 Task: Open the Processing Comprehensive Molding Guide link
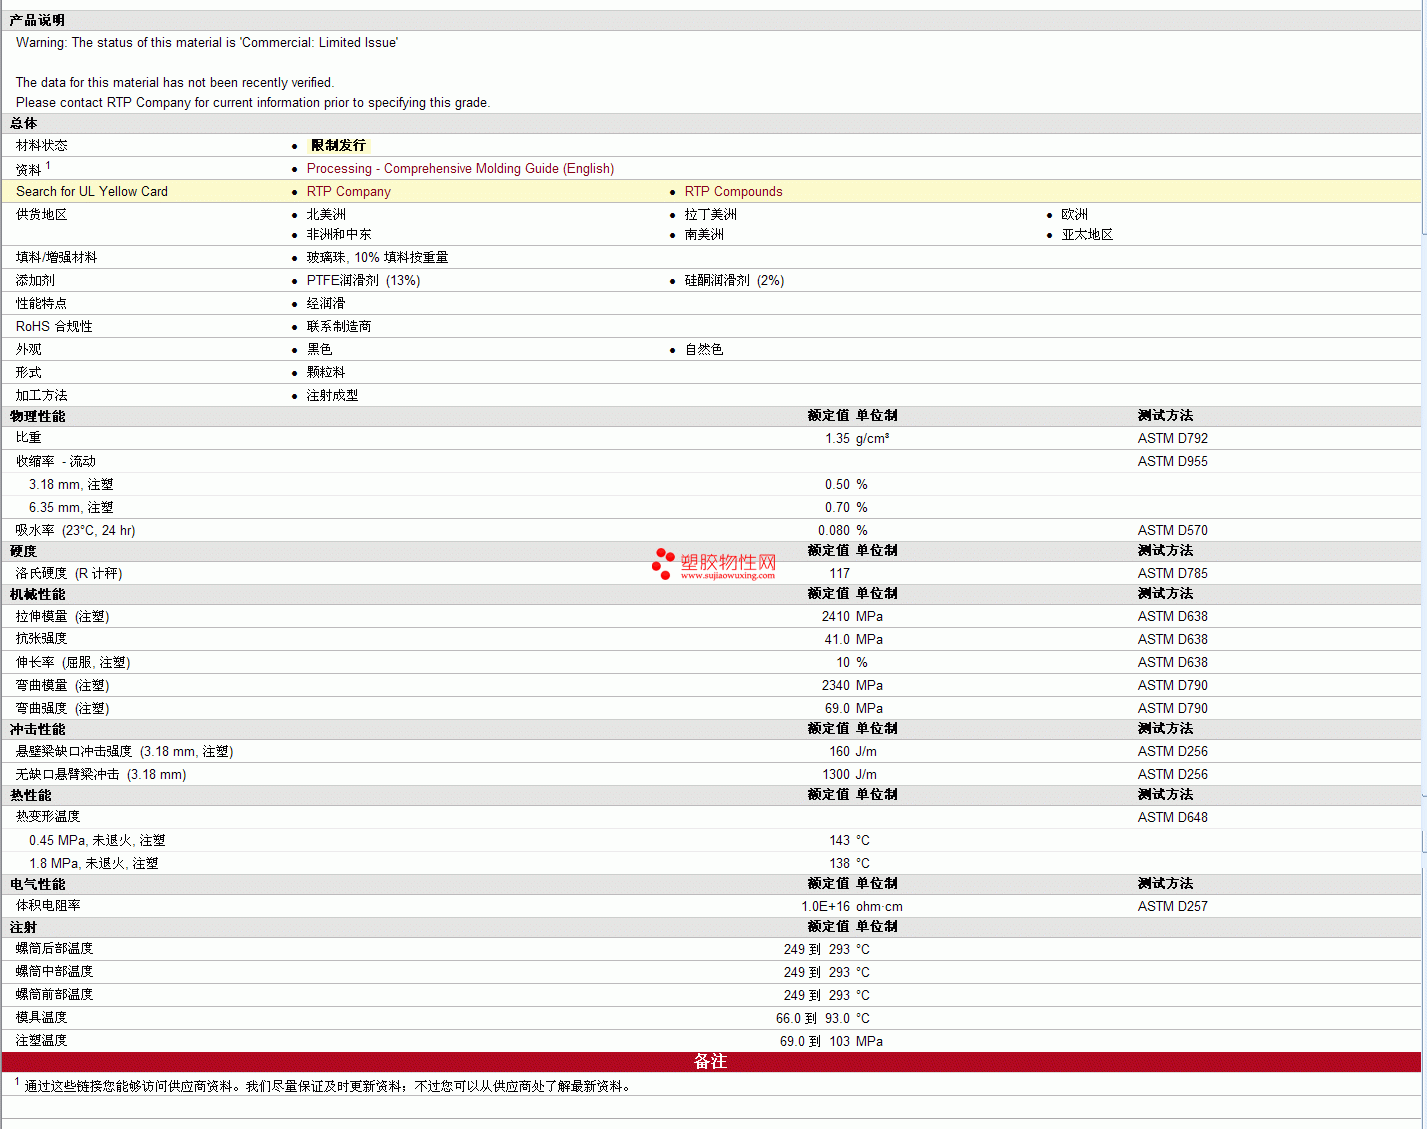pos(460,169)
